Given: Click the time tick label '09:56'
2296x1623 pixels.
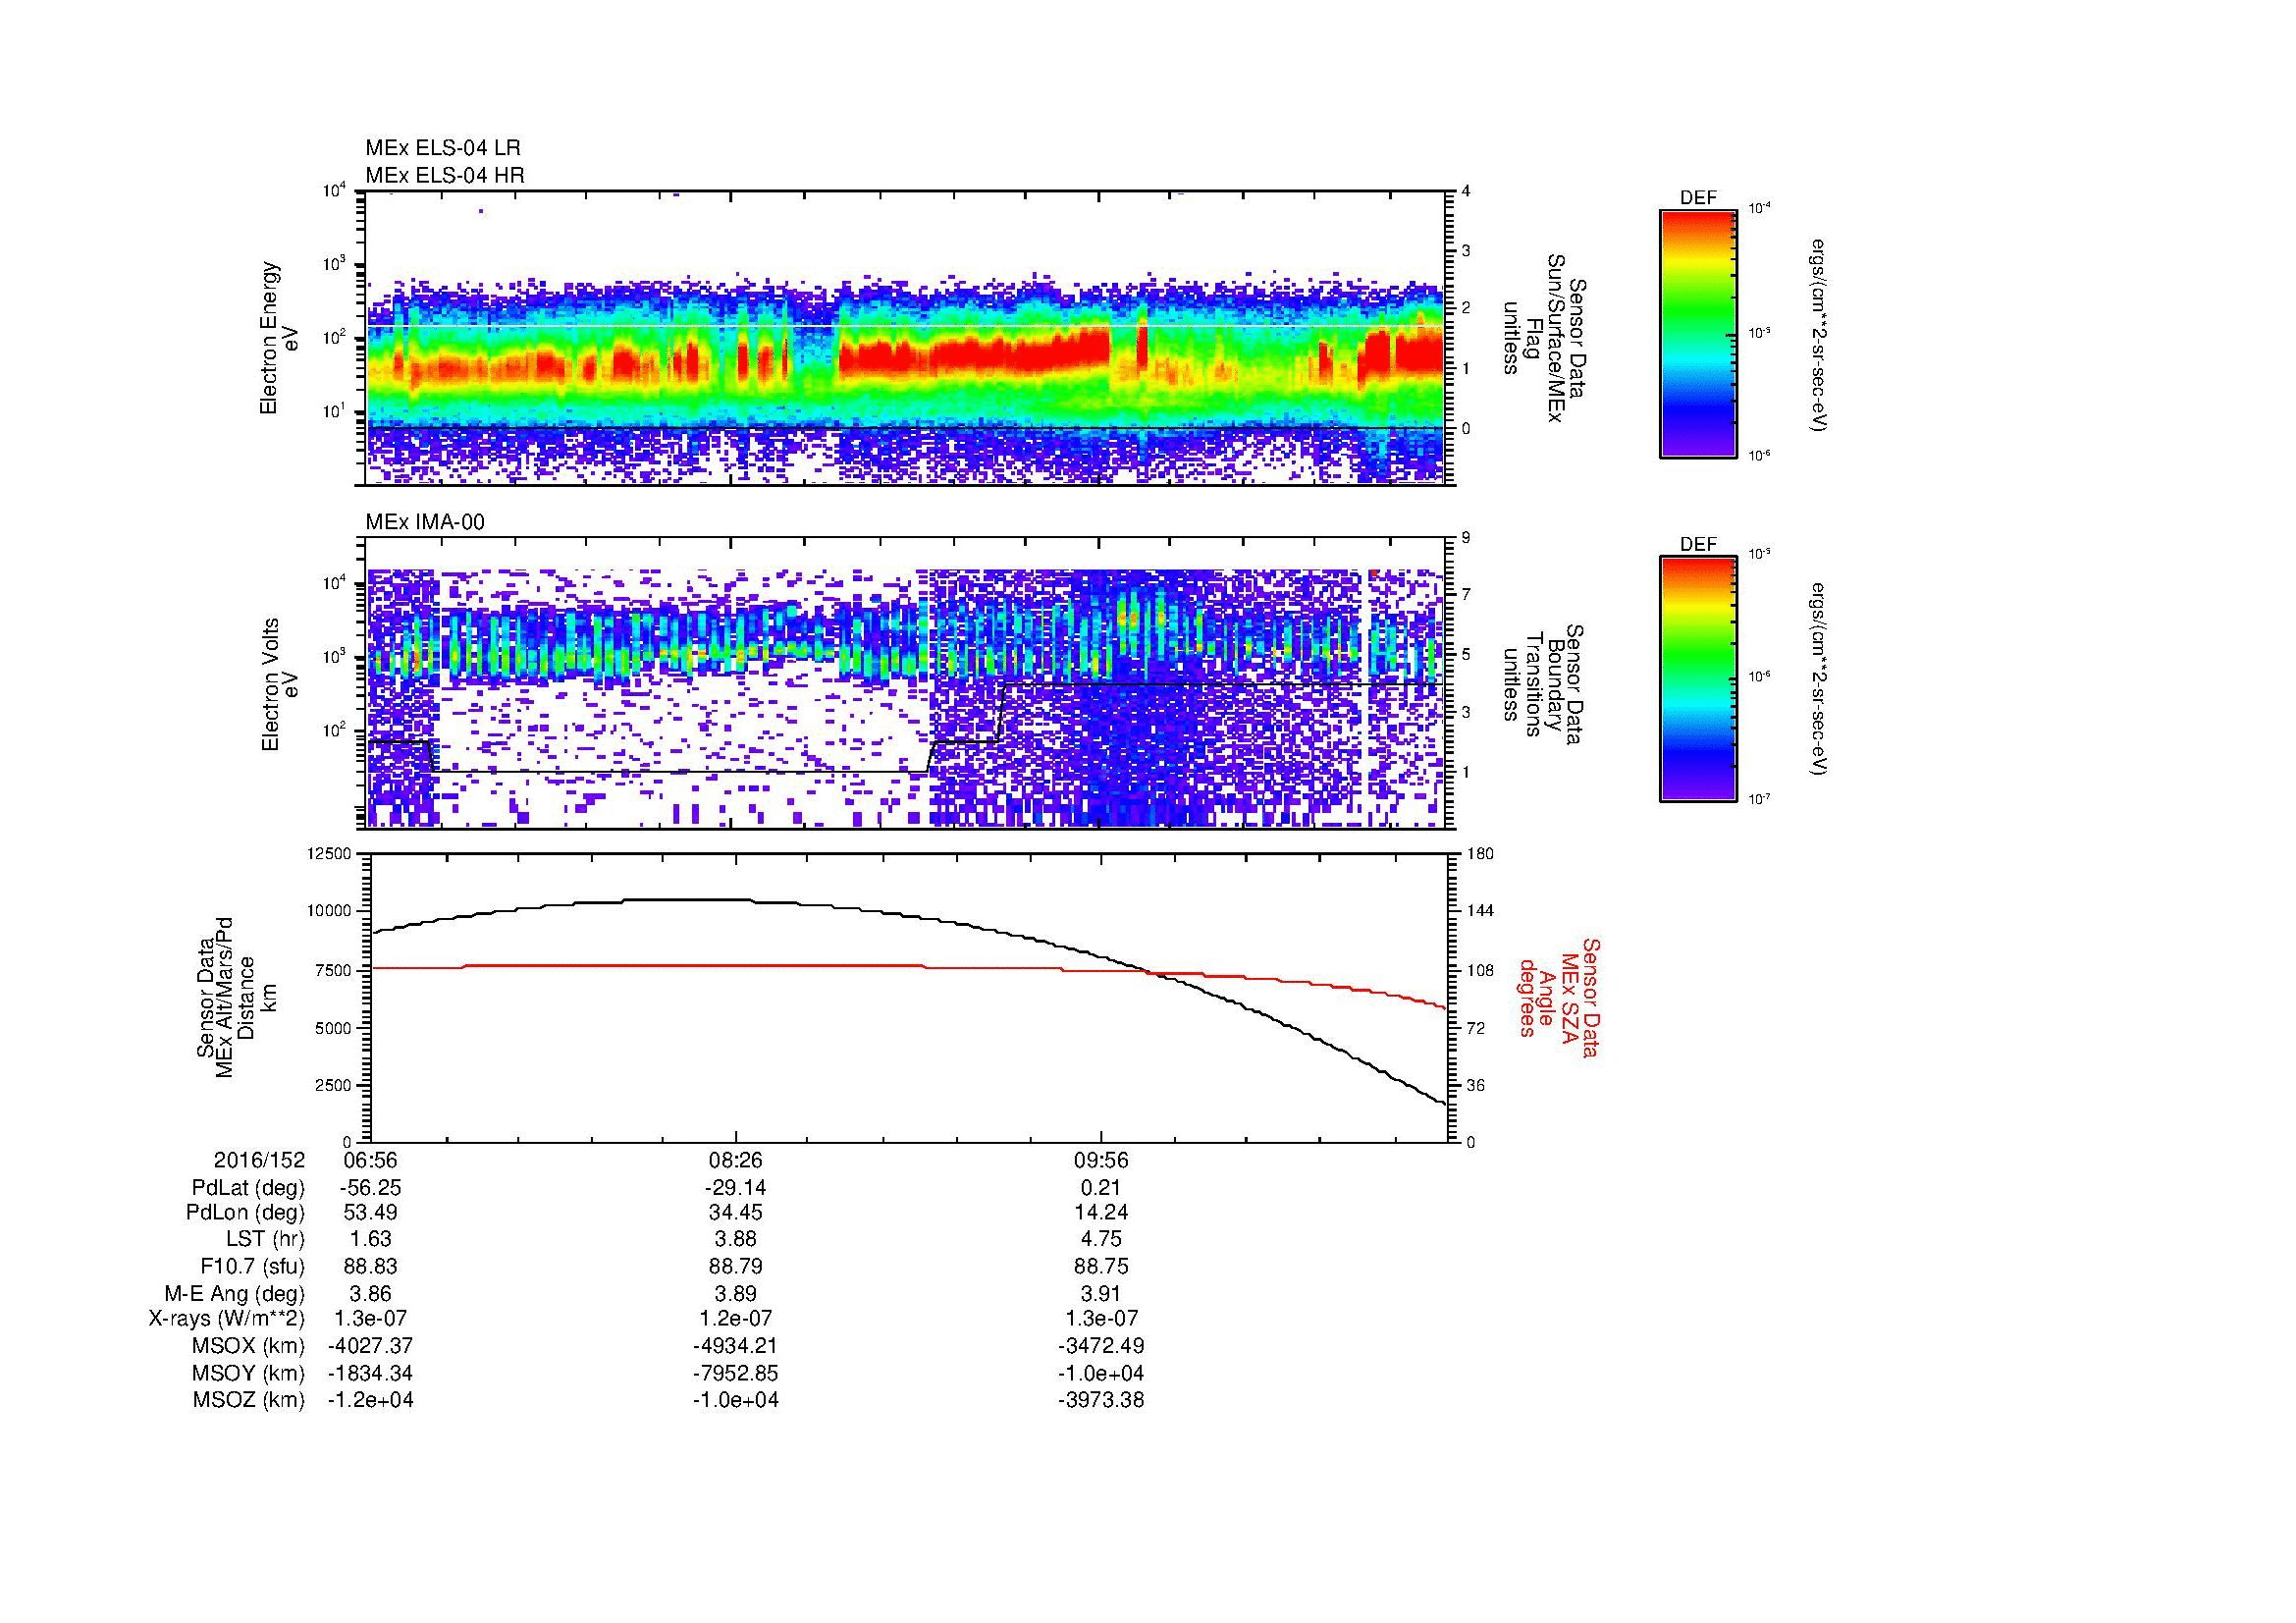Looking at the screenshot, I should [x=1100, y=1160].
